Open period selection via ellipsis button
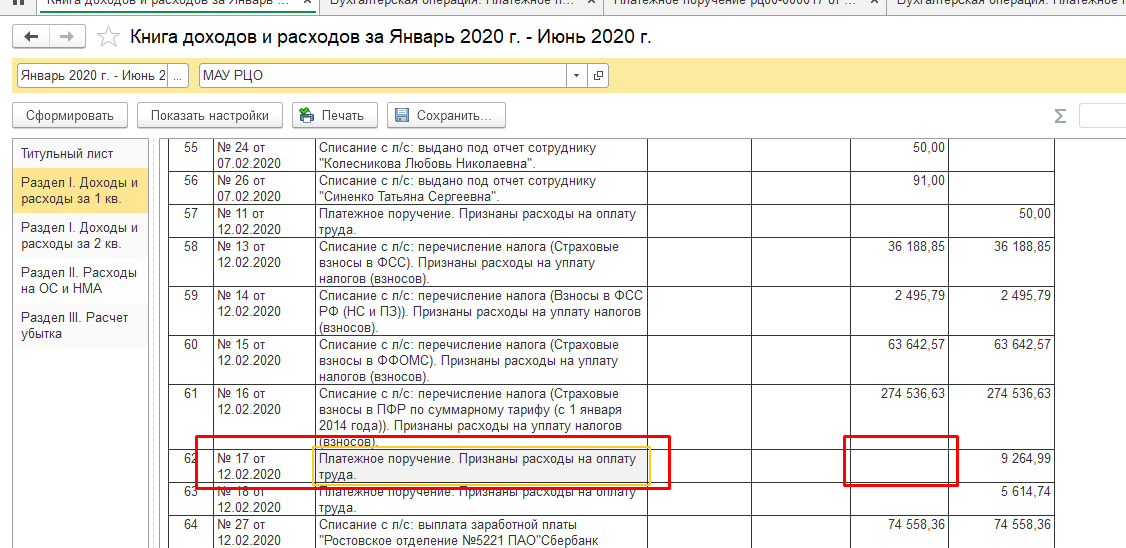This screenshot has width=1126, height=548. [178, 76]
